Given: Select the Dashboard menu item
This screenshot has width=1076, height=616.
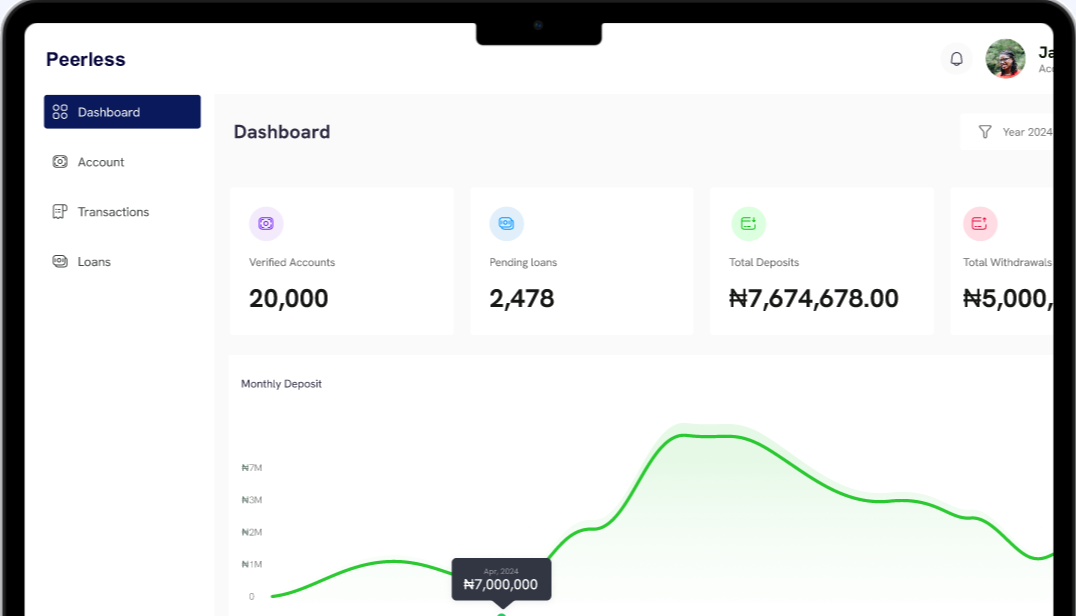Looking at the screenshot, I should click(x=122, y=112).
